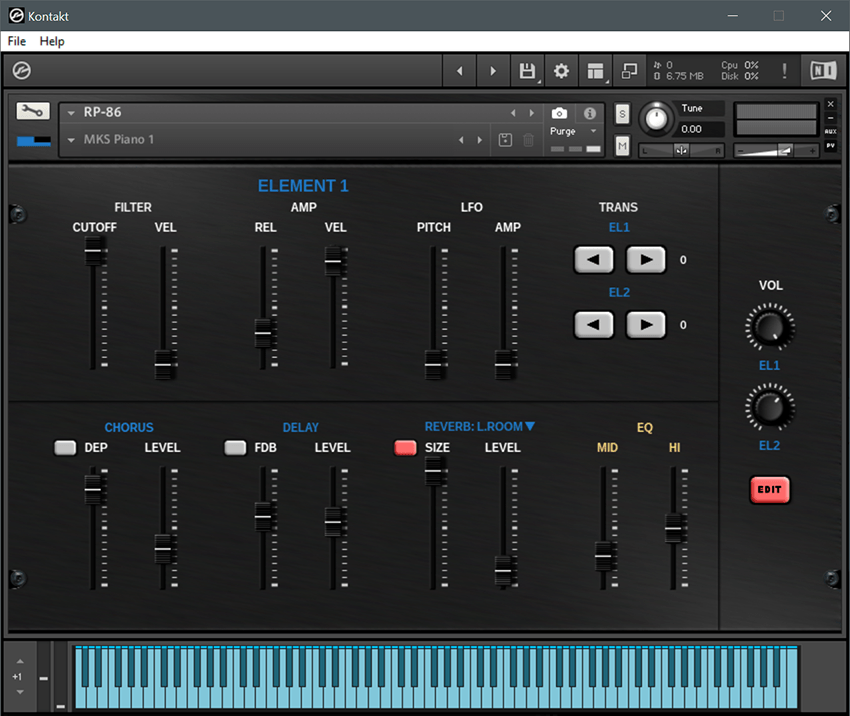Click the Delay LEVEL slider handle
Viewport: 850px width, 716px height.
(x=334, y=523)
